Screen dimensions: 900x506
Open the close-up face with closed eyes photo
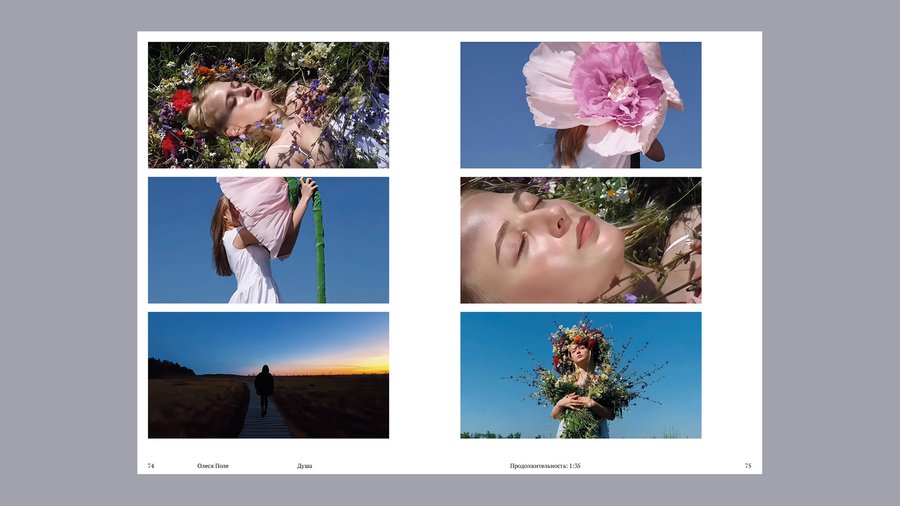click(x=580, y=240)
